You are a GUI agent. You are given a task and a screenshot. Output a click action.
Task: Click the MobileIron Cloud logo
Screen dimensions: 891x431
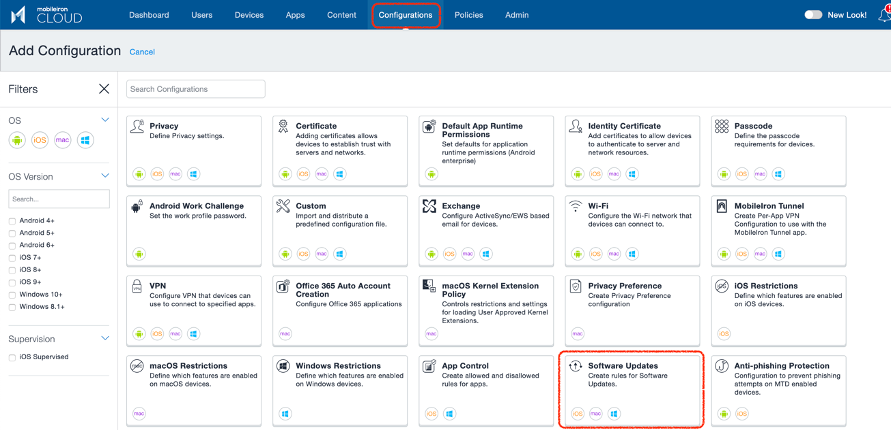[x=47, y=15]
